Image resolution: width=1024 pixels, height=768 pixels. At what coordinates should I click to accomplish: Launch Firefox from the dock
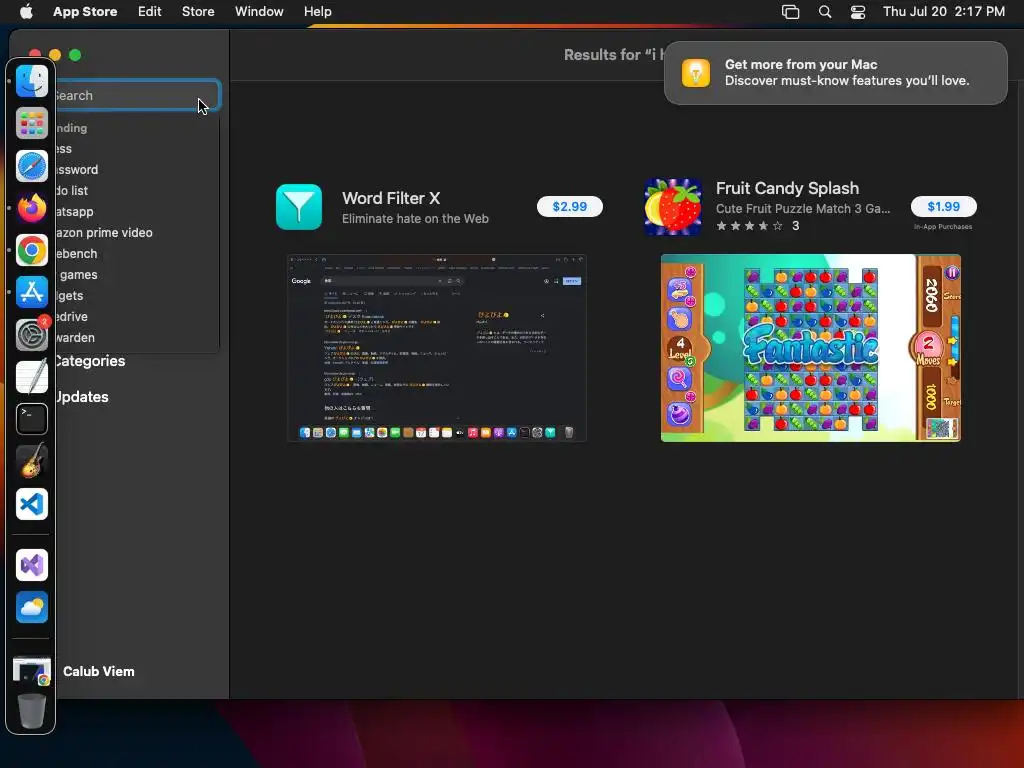pos(31,208)
